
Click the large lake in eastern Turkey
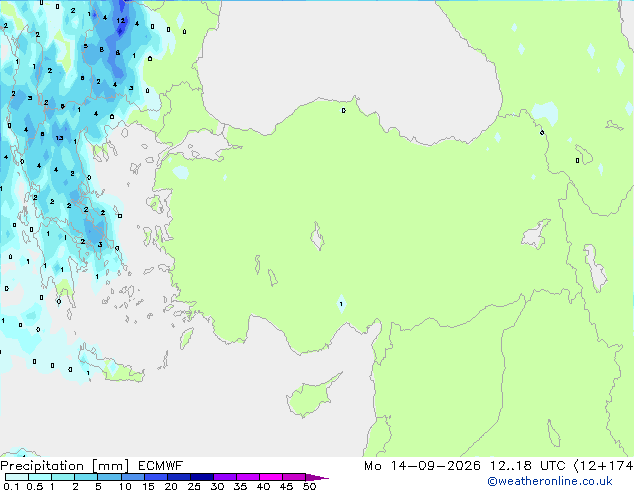(536, 234)
